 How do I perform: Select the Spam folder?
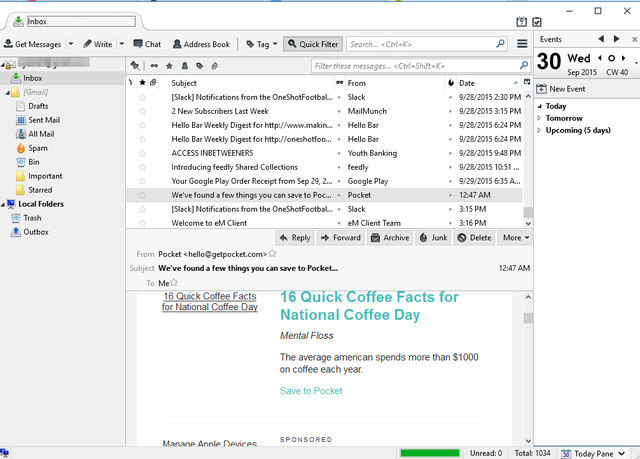[38, 148]
